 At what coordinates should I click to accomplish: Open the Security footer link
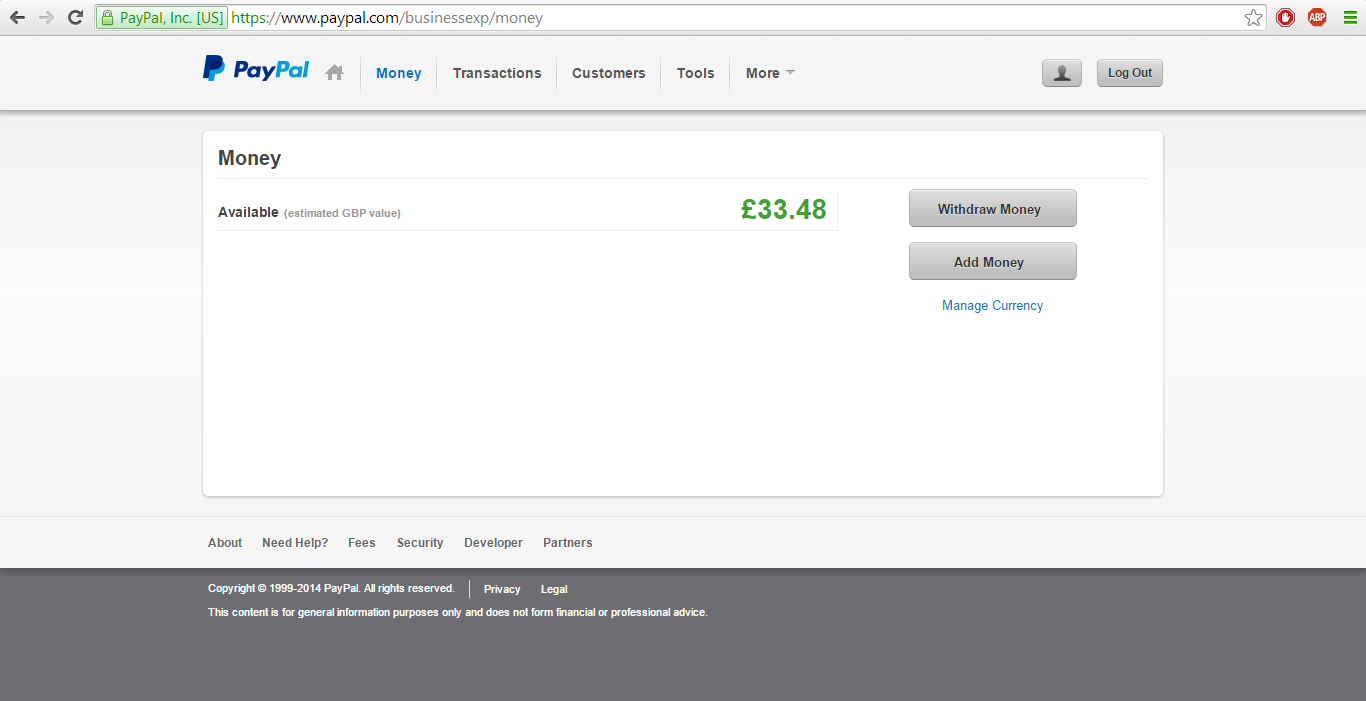click(420, 543)
